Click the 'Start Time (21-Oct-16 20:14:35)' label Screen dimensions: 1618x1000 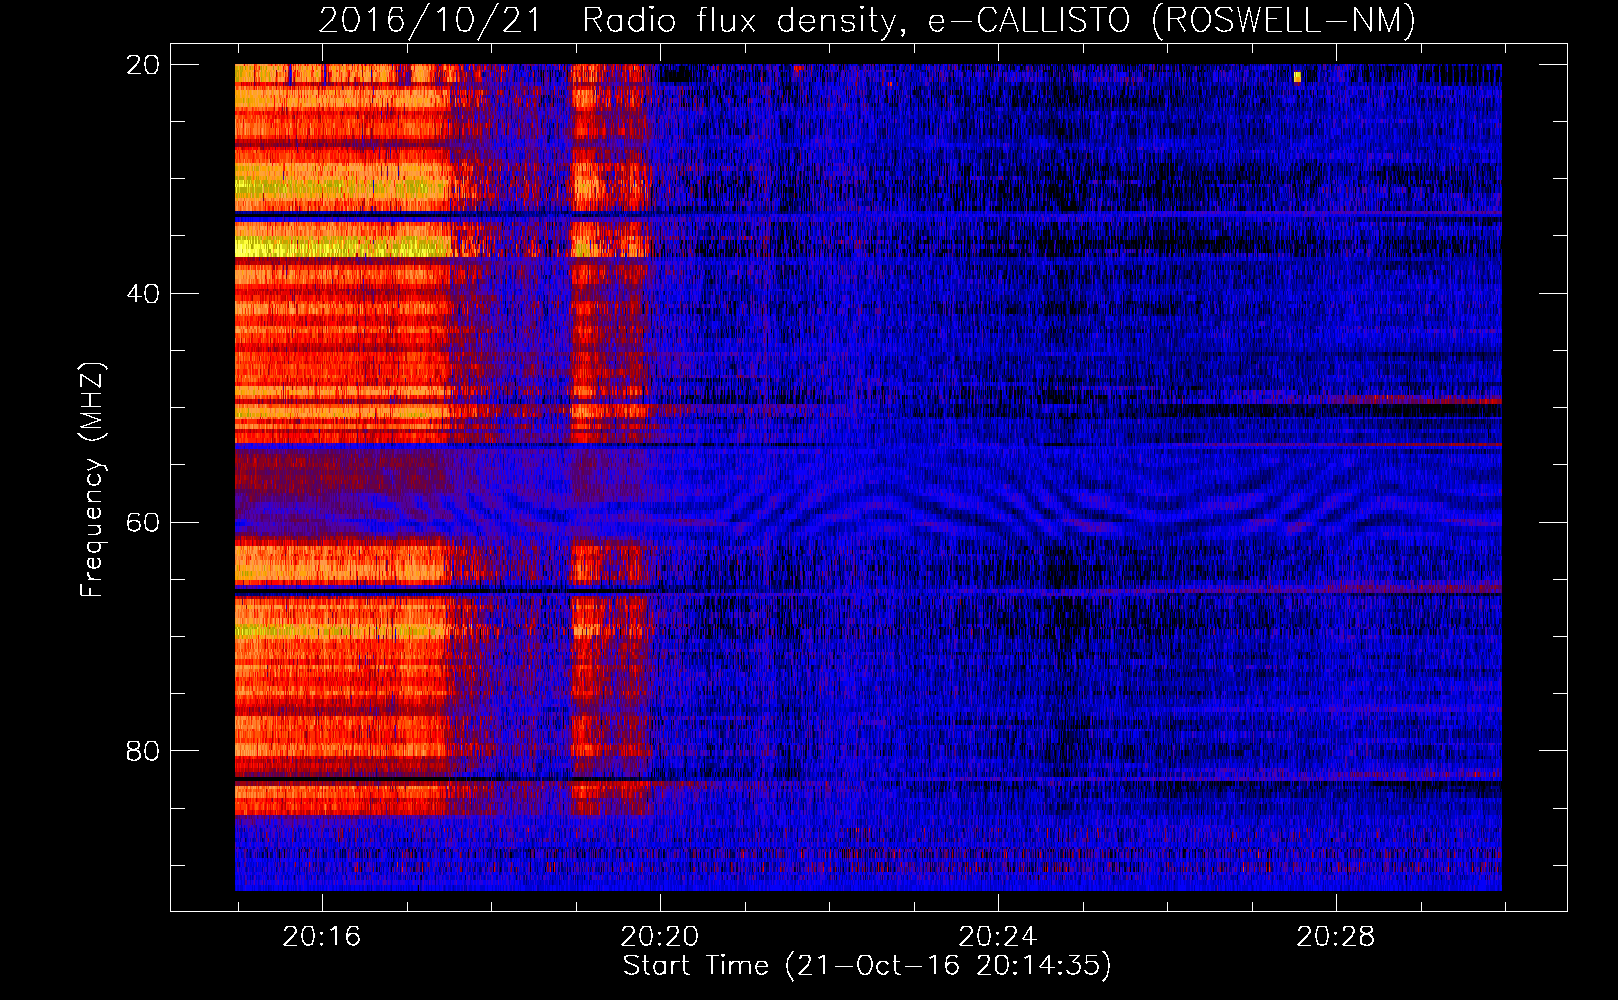point(867,966)
